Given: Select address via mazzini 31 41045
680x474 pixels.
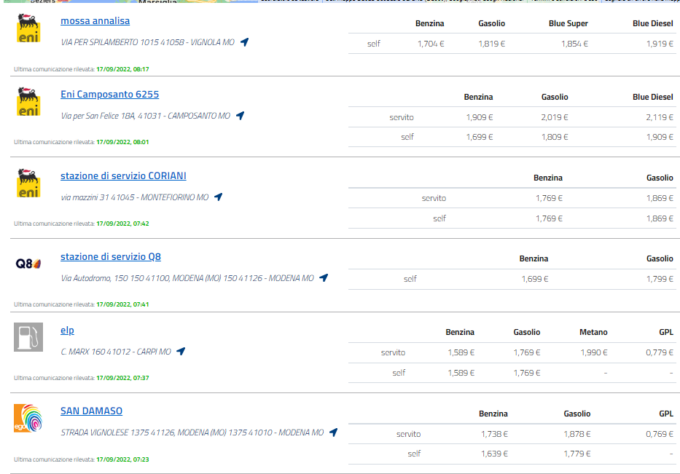Looking at the screenshot, I should [x=98, y=197].
